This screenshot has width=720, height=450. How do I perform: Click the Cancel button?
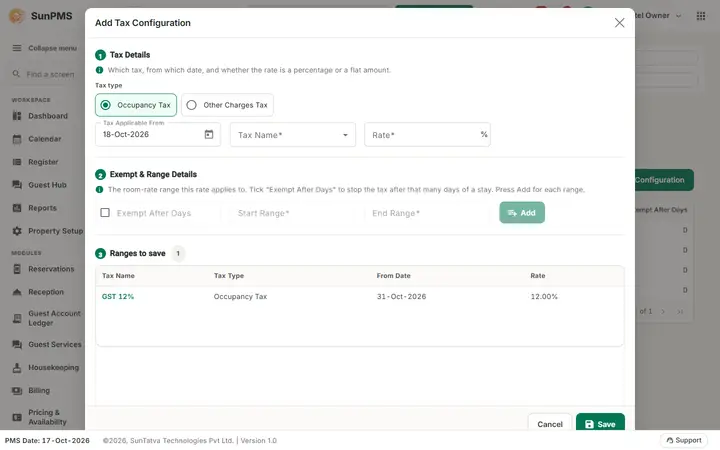(550, 423)
